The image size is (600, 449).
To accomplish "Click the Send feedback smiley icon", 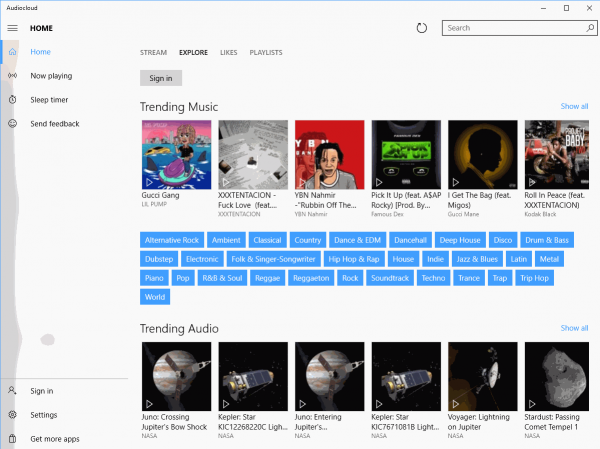I will pyautogui.click(x=12, y=124).
